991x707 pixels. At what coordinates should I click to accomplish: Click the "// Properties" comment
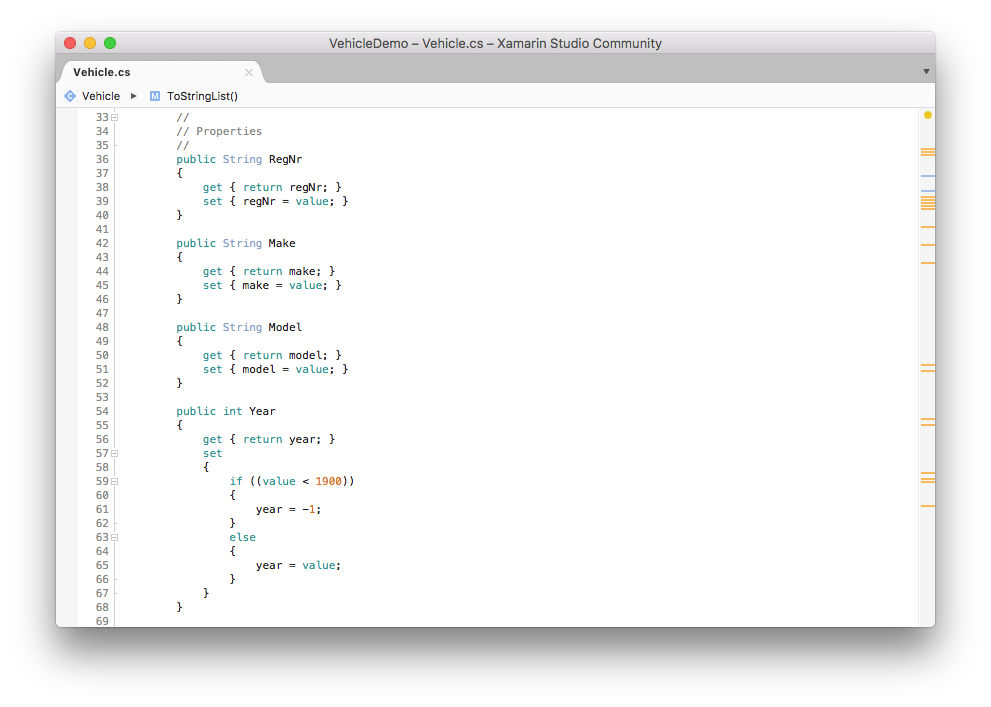tap(219, 131)
